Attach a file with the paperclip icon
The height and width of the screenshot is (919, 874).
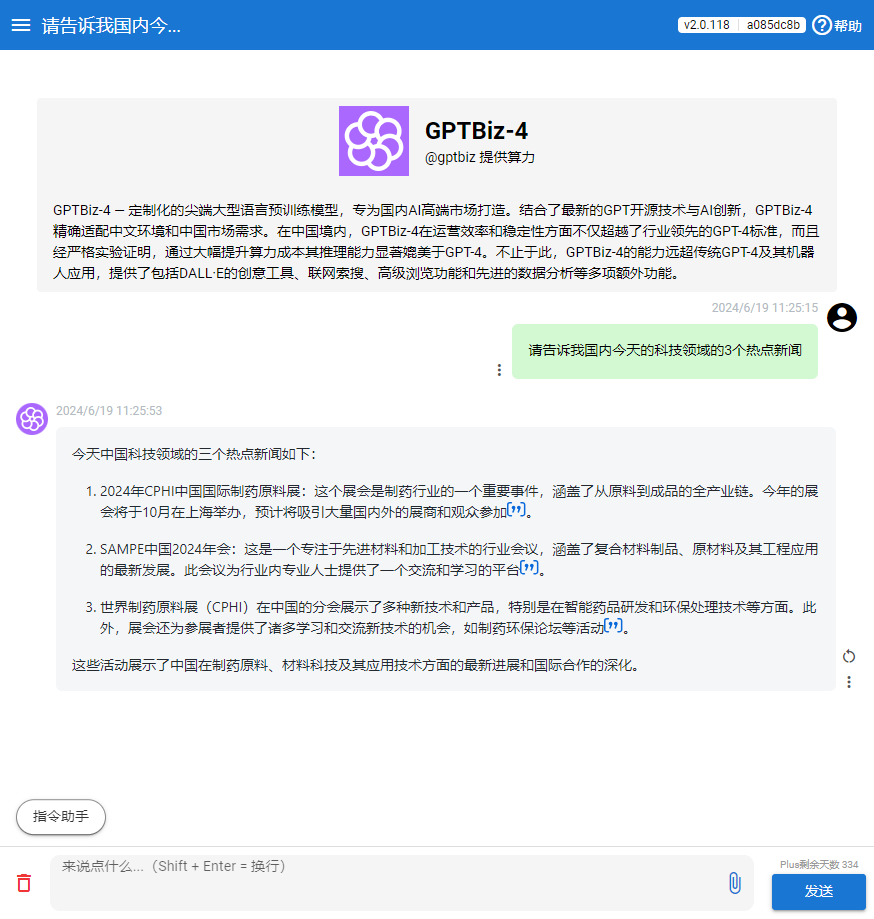734,883
